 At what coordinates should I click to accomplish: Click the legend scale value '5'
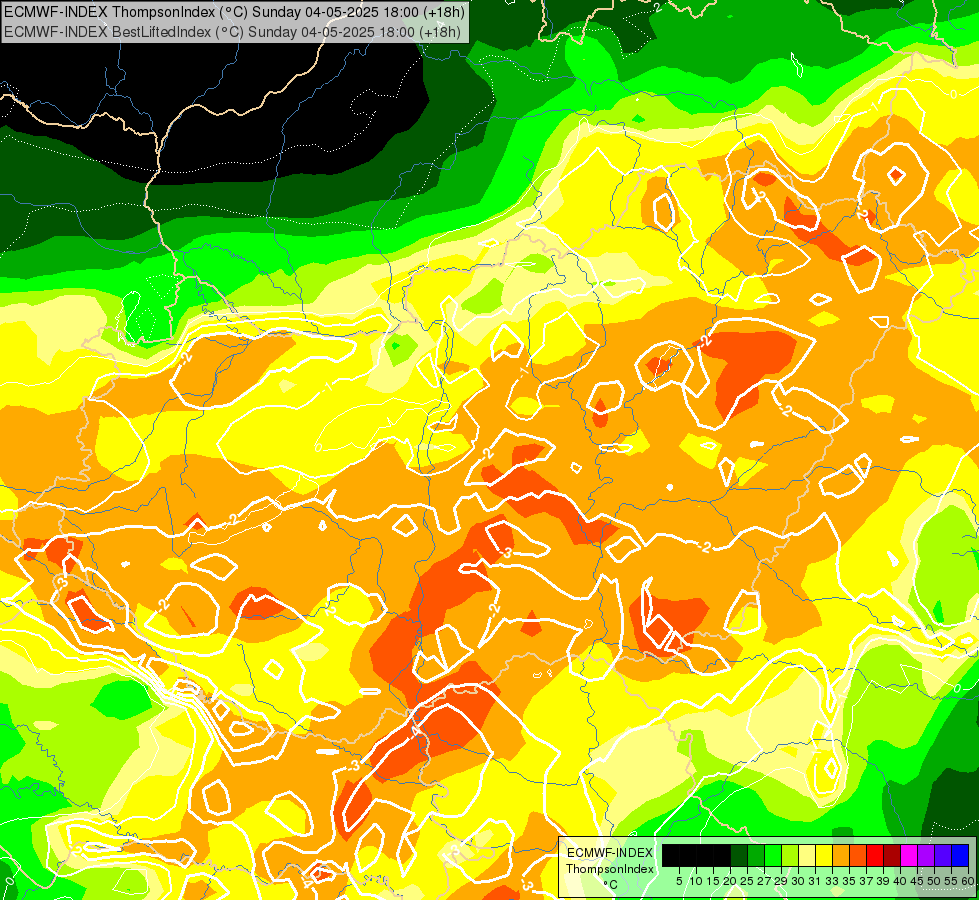pos(679,881)
